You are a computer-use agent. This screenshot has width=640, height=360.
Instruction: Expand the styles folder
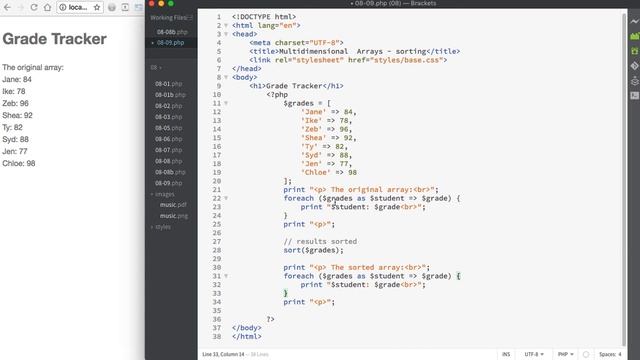[161, 227]
